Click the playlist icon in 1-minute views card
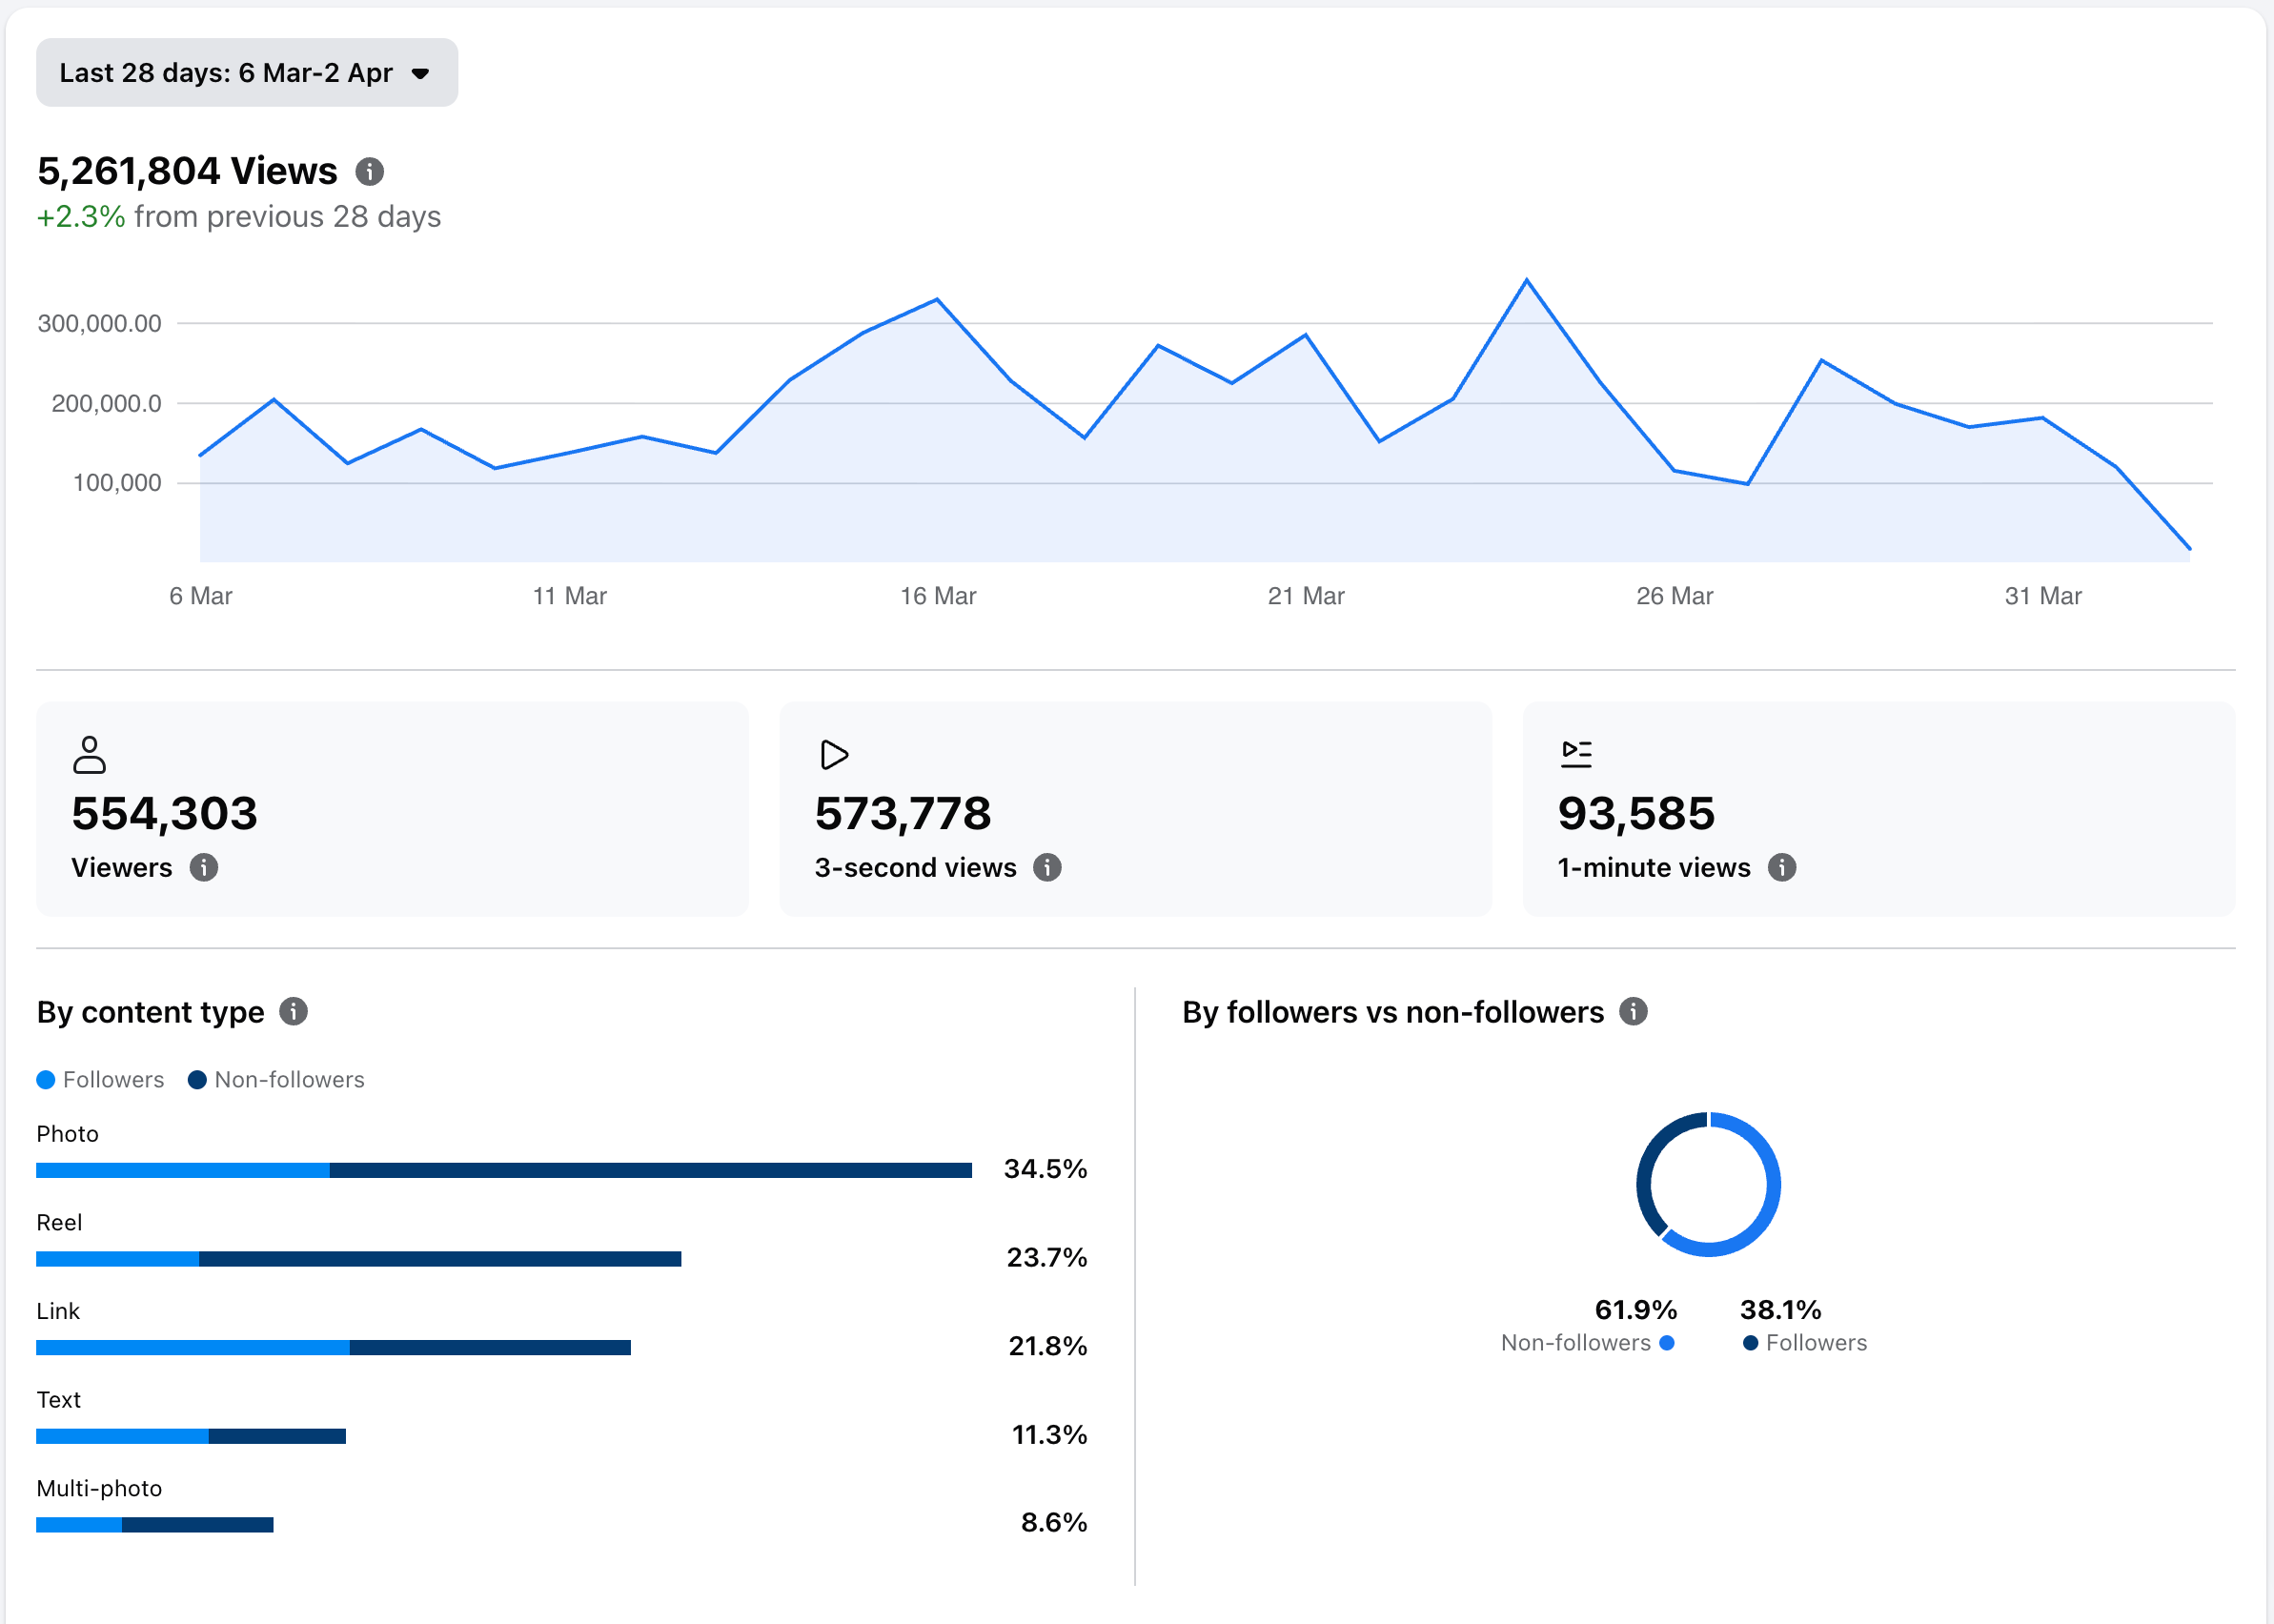This screenshot has width=2274, height=1624. (x=1576, y=754)
